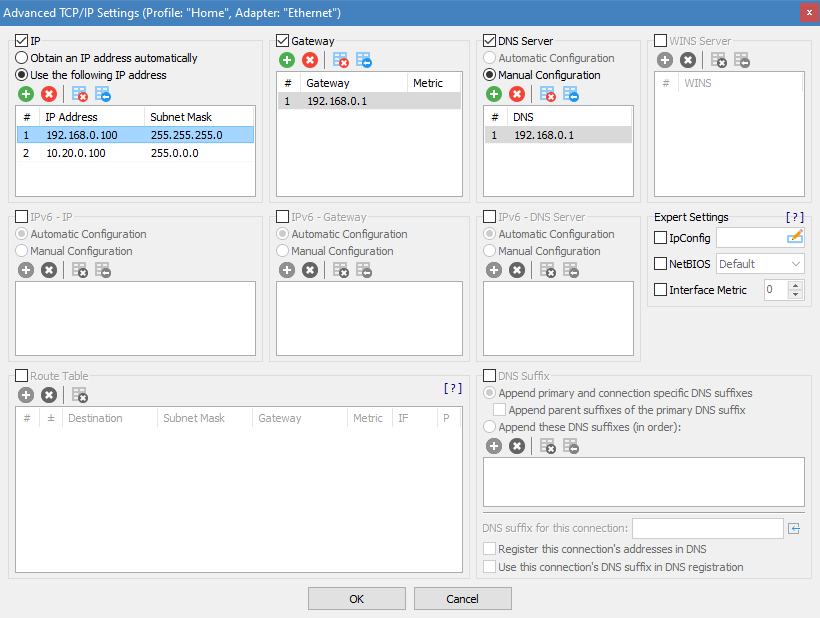820x618 pixels.
Task: Select IP row 192.168.0.100
Action: coord(135,135)
